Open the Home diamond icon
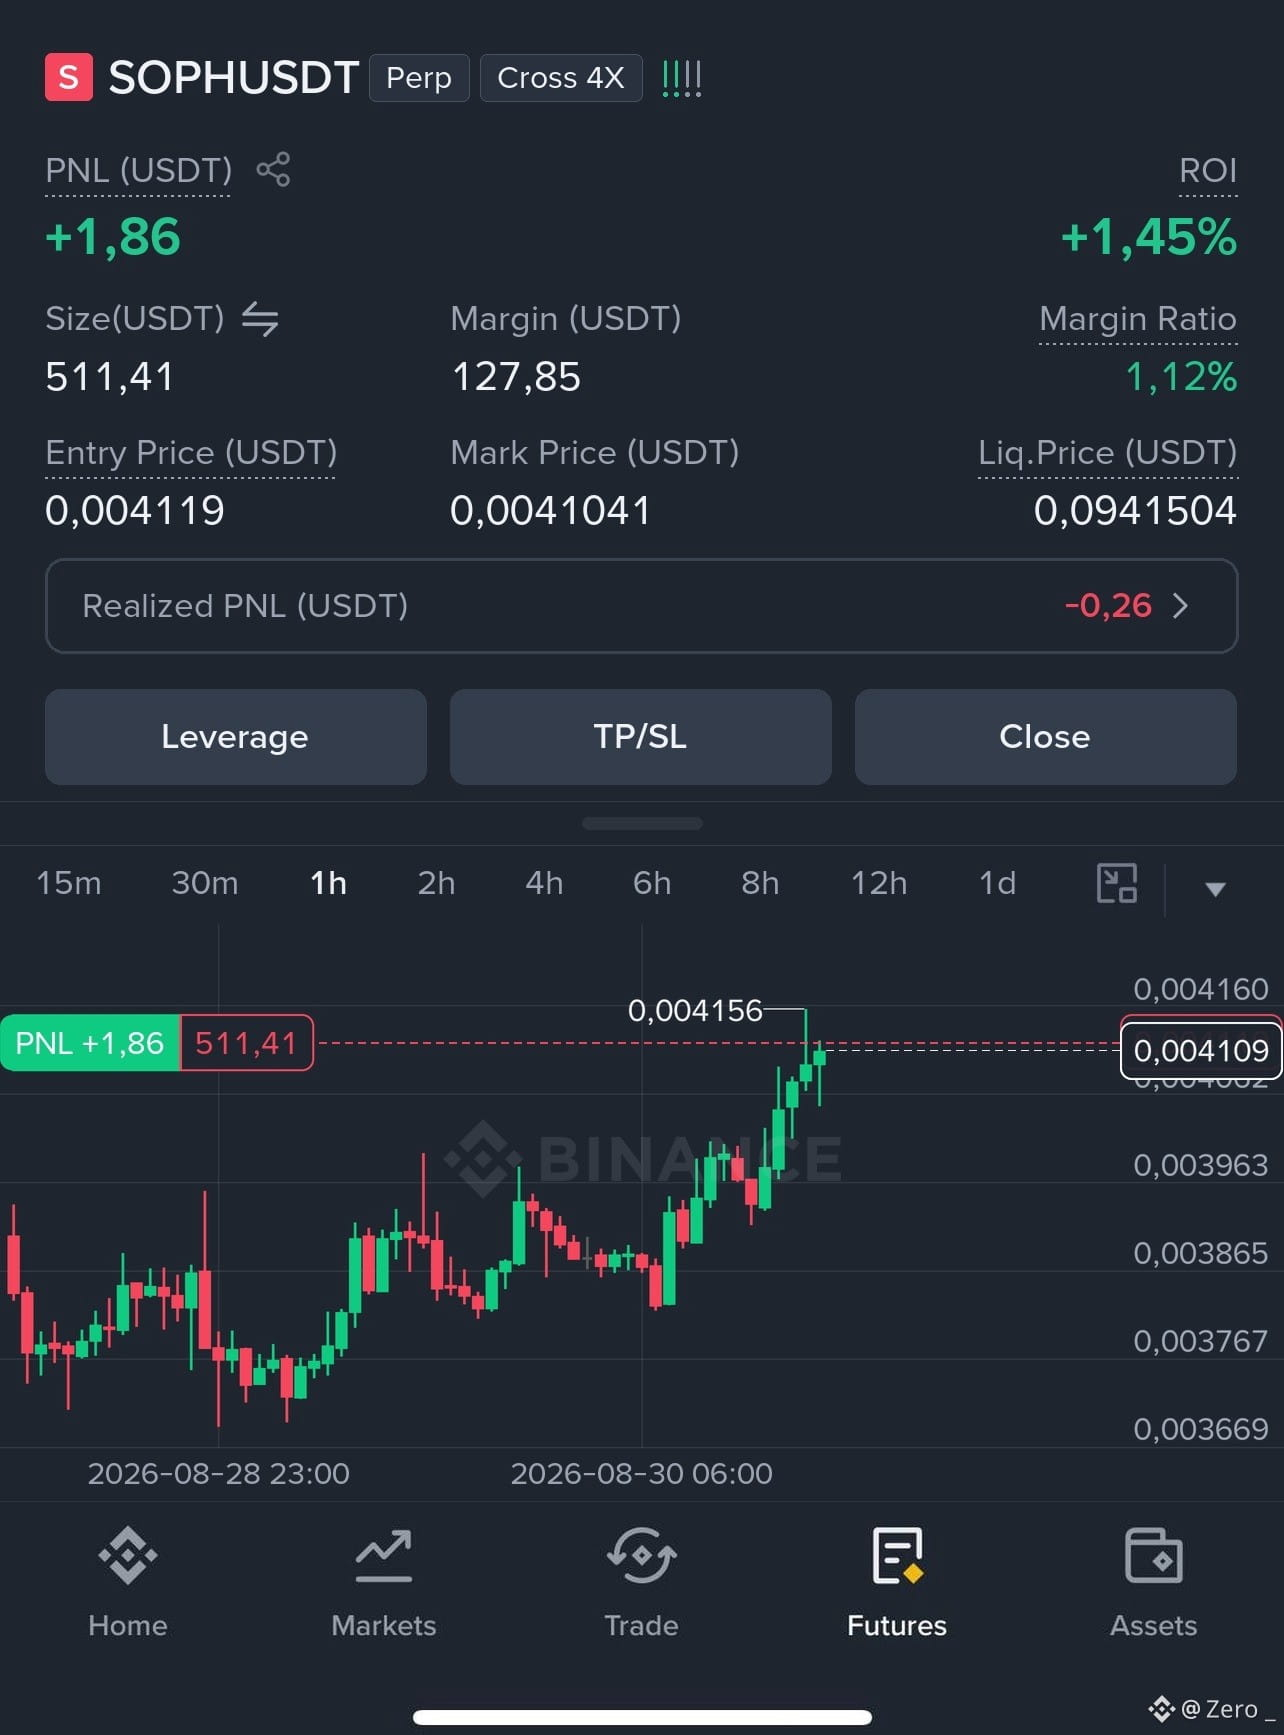Image resolution: width=1284 pixels, height=1735 pixels. [128, 1556]
